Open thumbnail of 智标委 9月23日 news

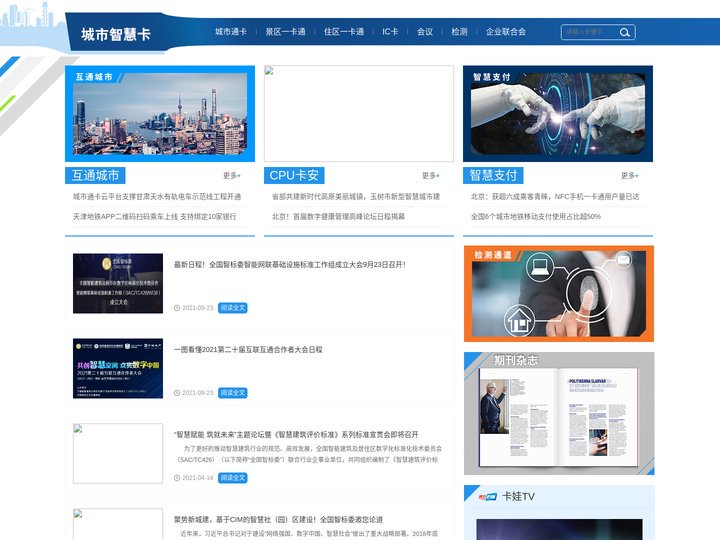pyautogui.click(x=118, y=283)
